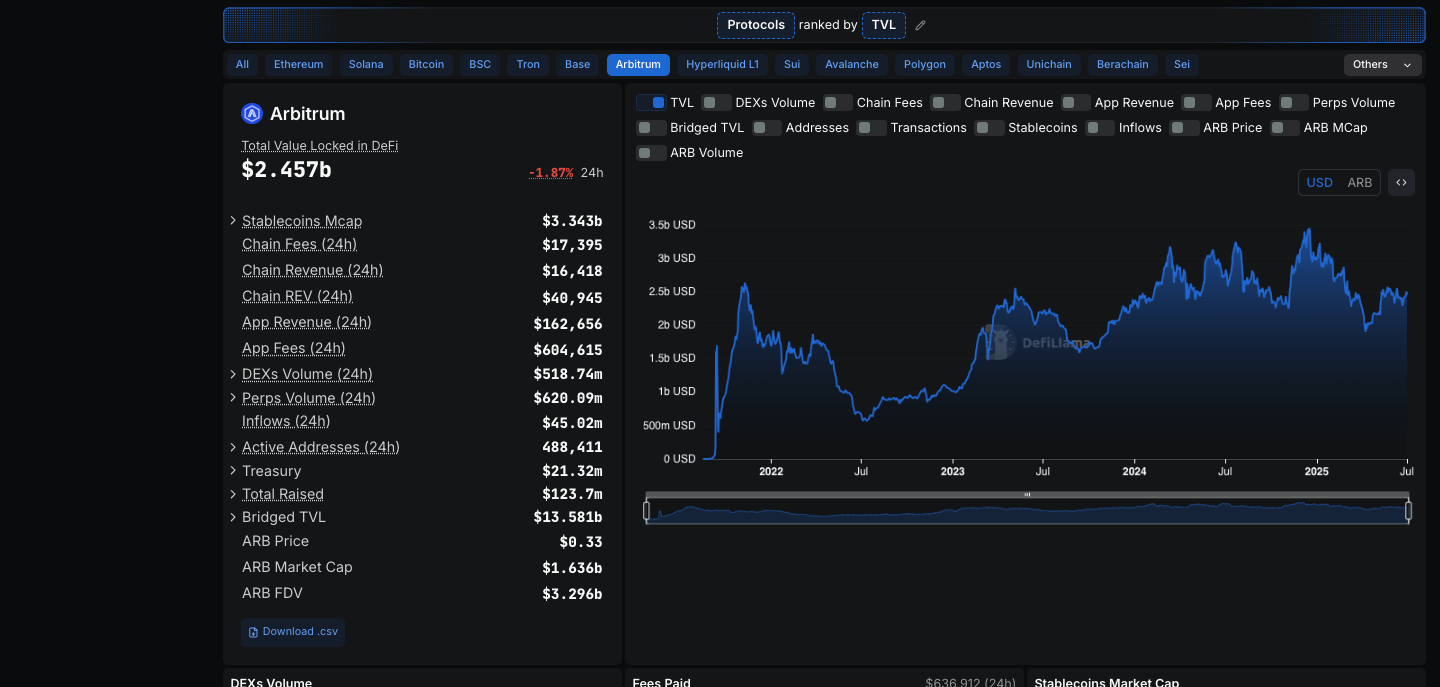Click the Chain Revenue (24h) label
Viewport: 1440px width, 687px height.
pyautogui.click(x=312, y=271)
